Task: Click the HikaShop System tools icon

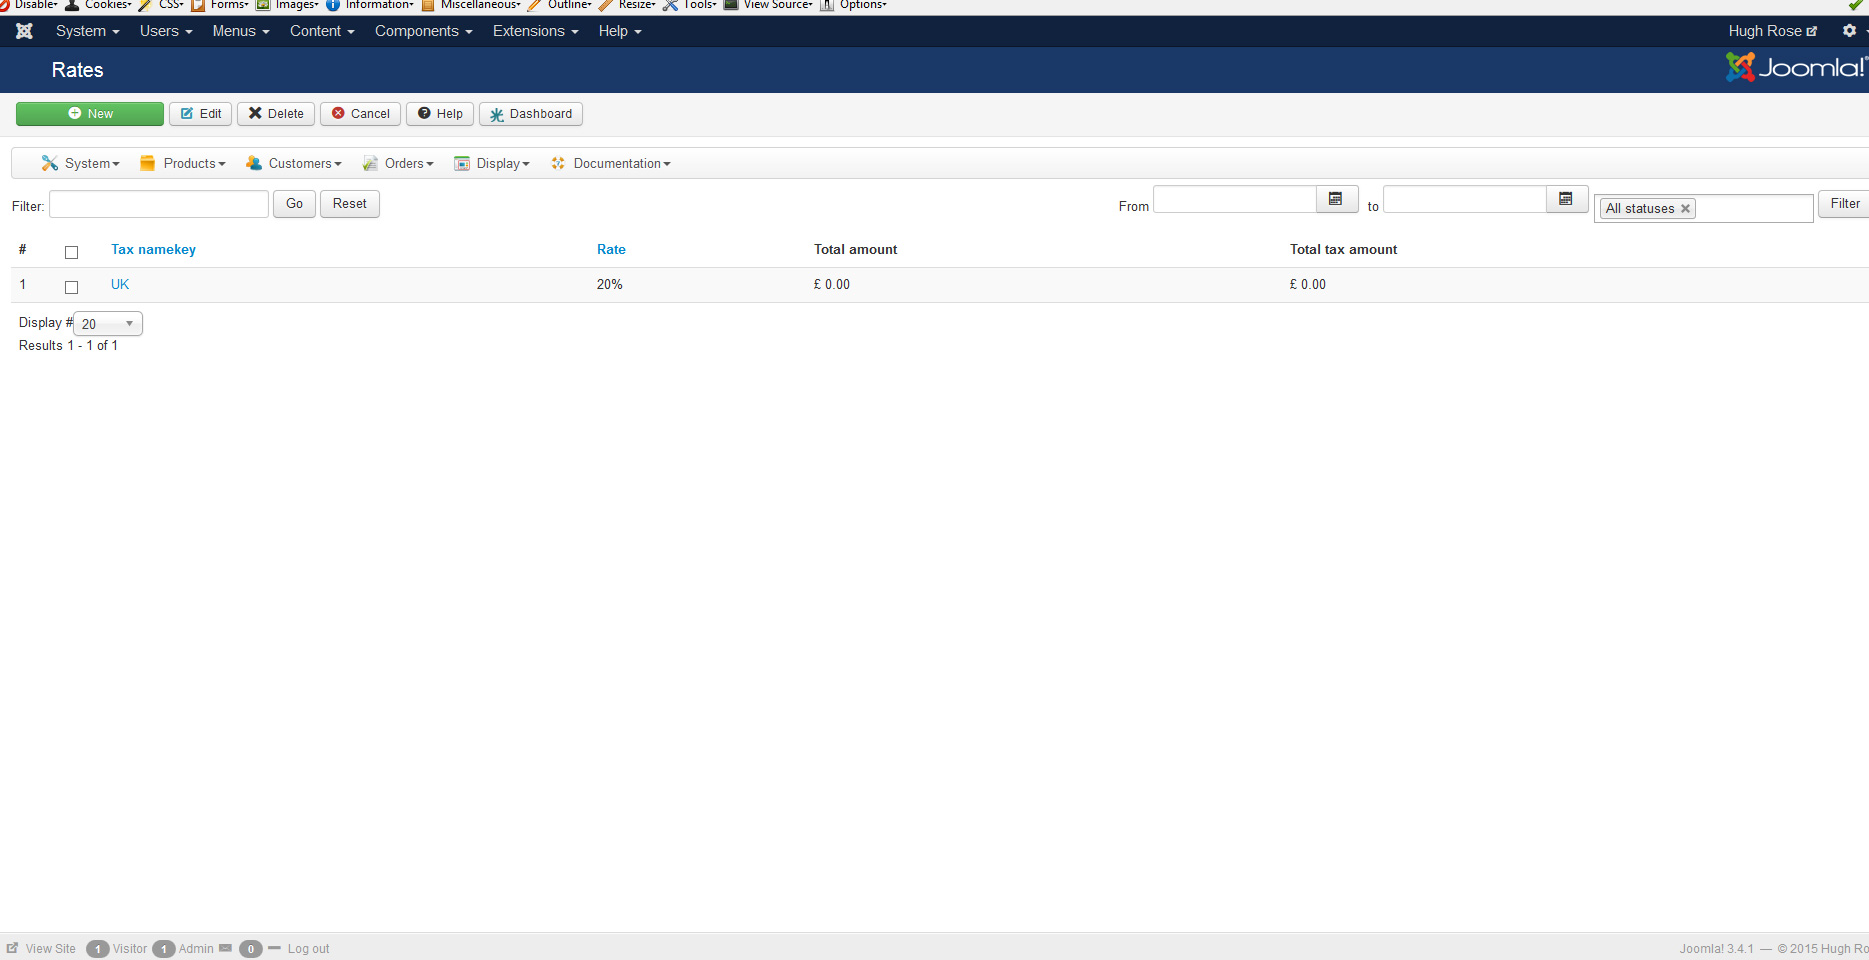Action: [x=49, y=163]
